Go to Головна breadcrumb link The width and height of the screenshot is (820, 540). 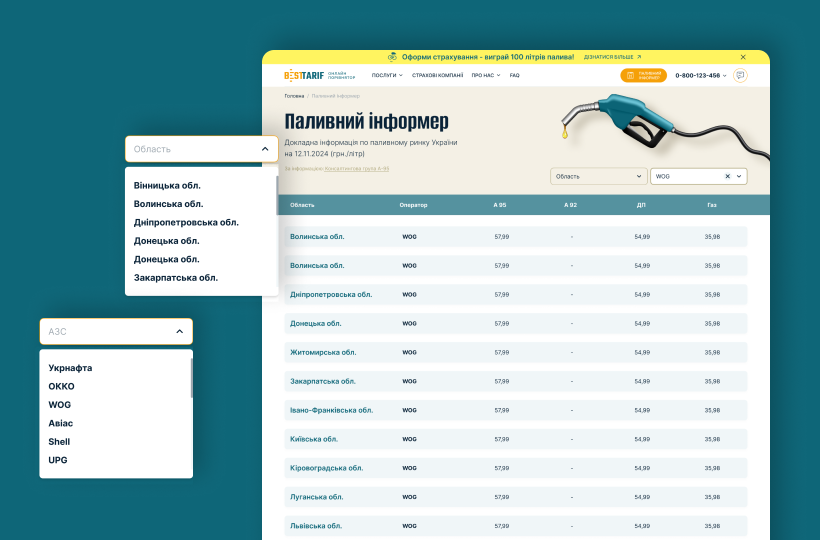pos(294,96)
